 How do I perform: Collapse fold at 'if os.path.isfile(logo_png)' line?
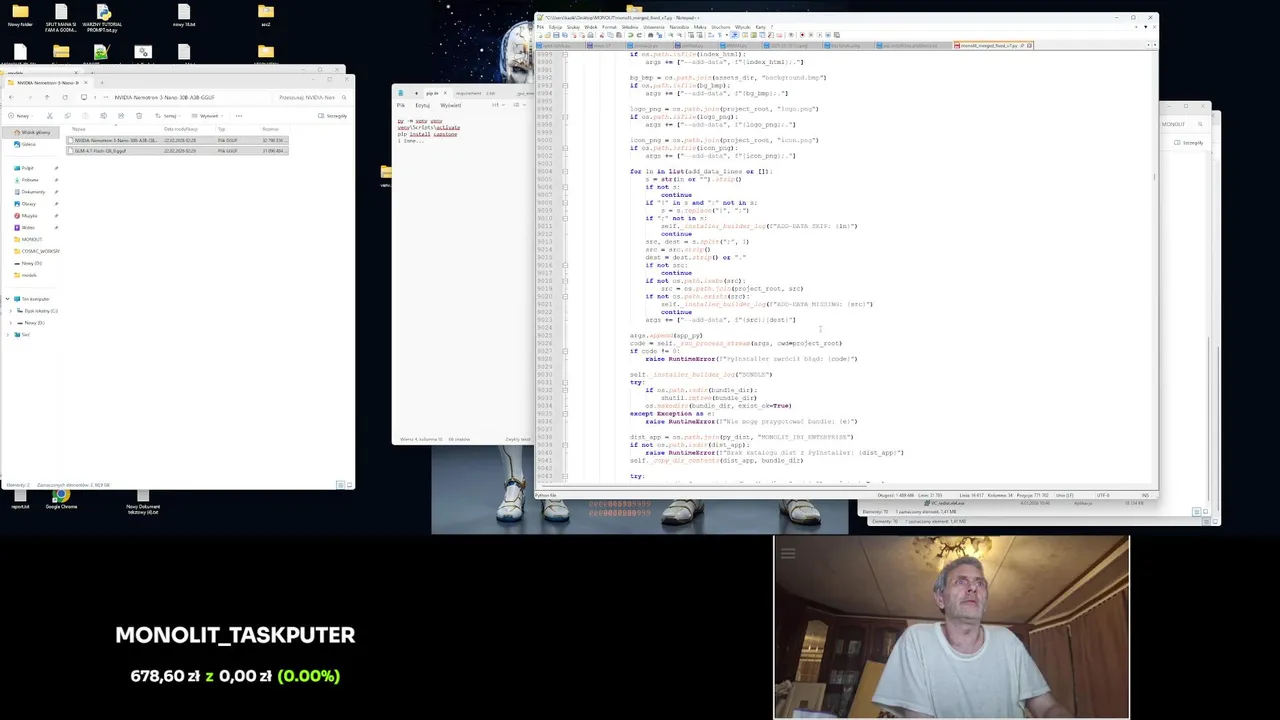565,116
